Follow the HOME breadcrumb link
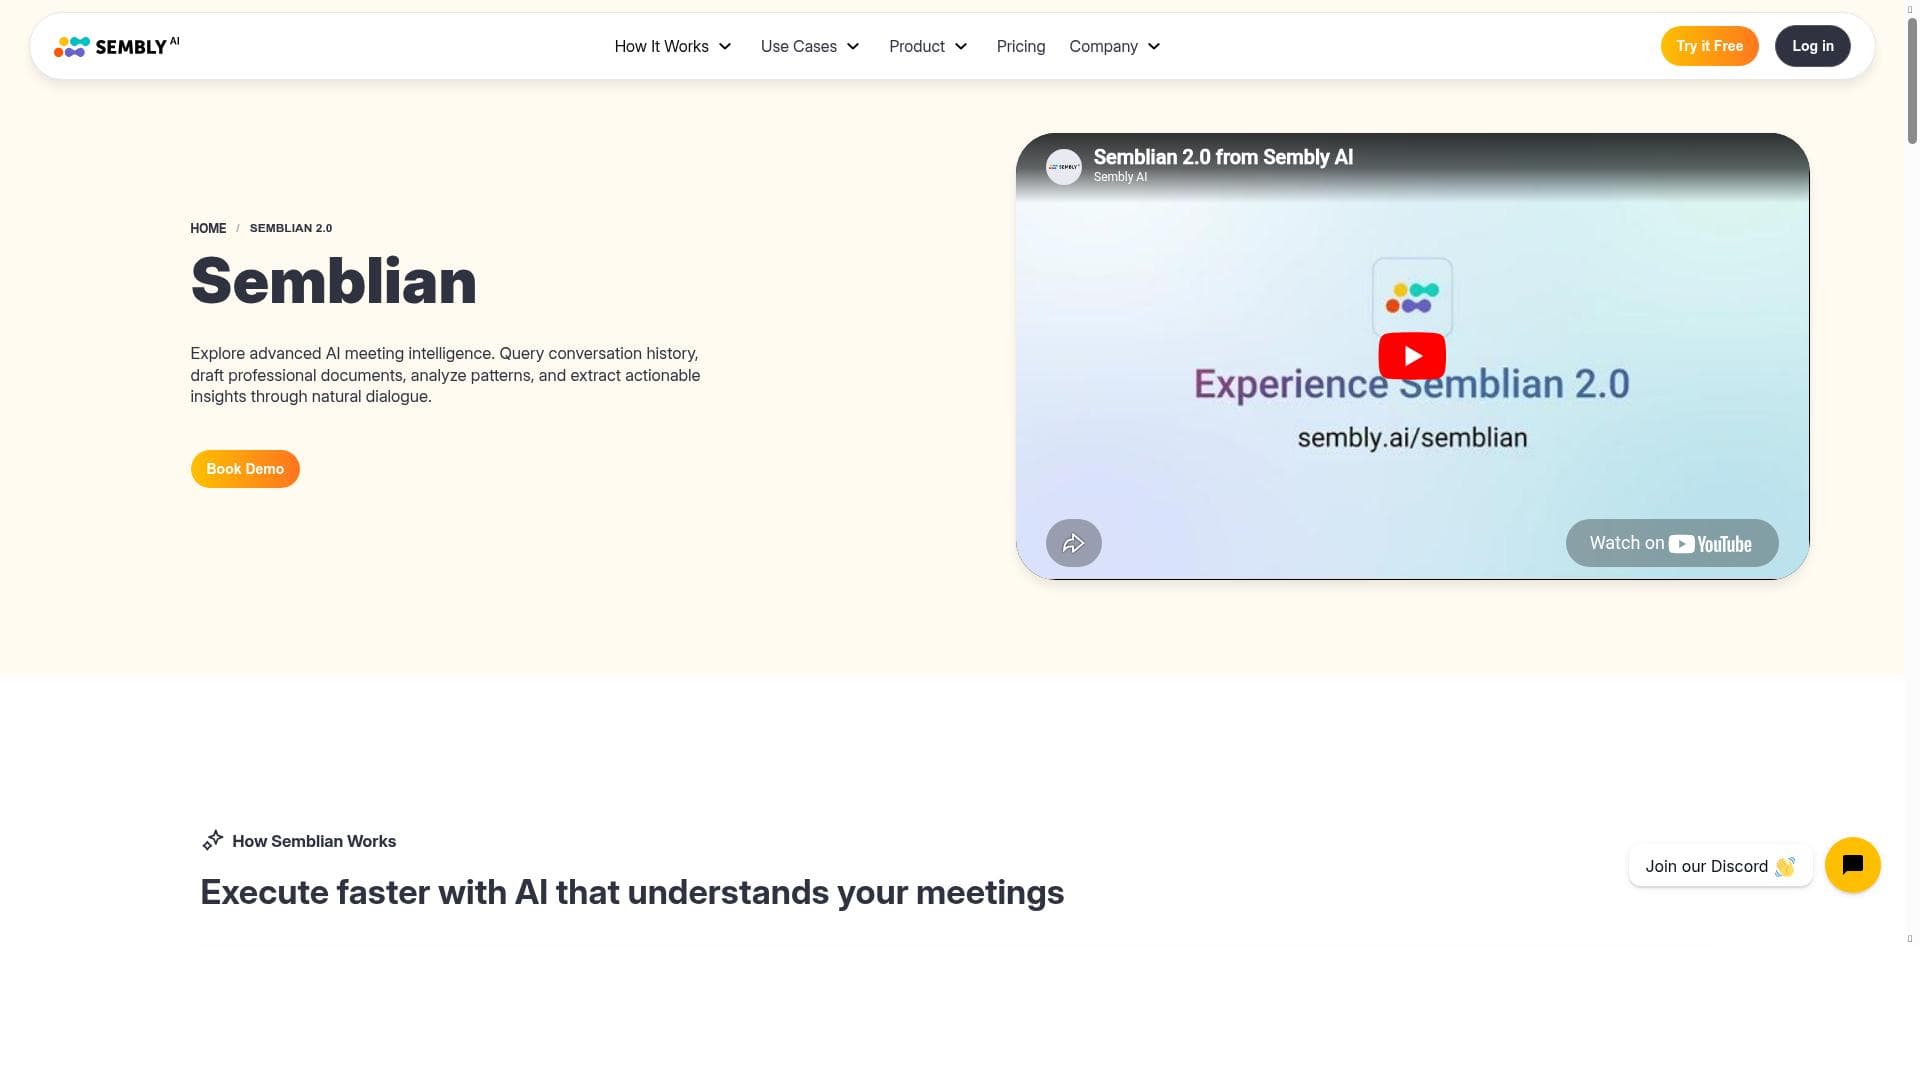The width and height of the screenshot is (1920, 1080). coord(208,228)
